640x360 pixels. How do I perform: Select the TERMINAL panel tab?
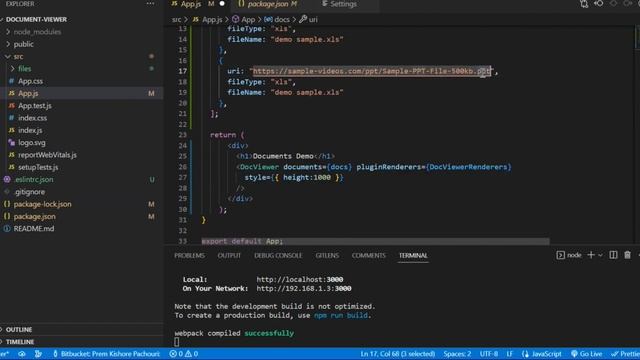413,256
